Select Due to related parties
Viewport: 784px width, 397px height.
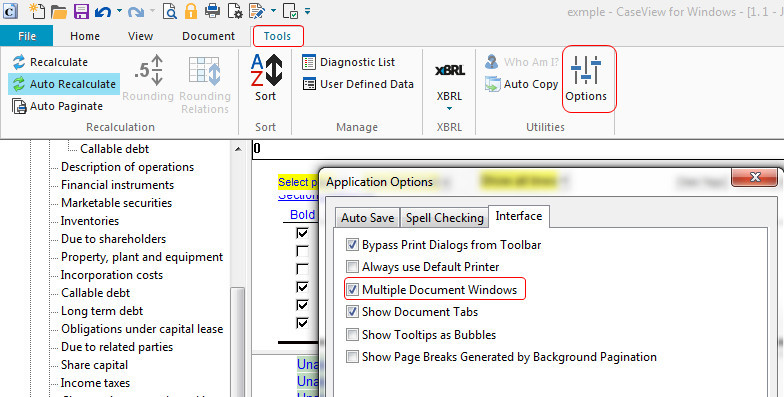pos(117,347)
